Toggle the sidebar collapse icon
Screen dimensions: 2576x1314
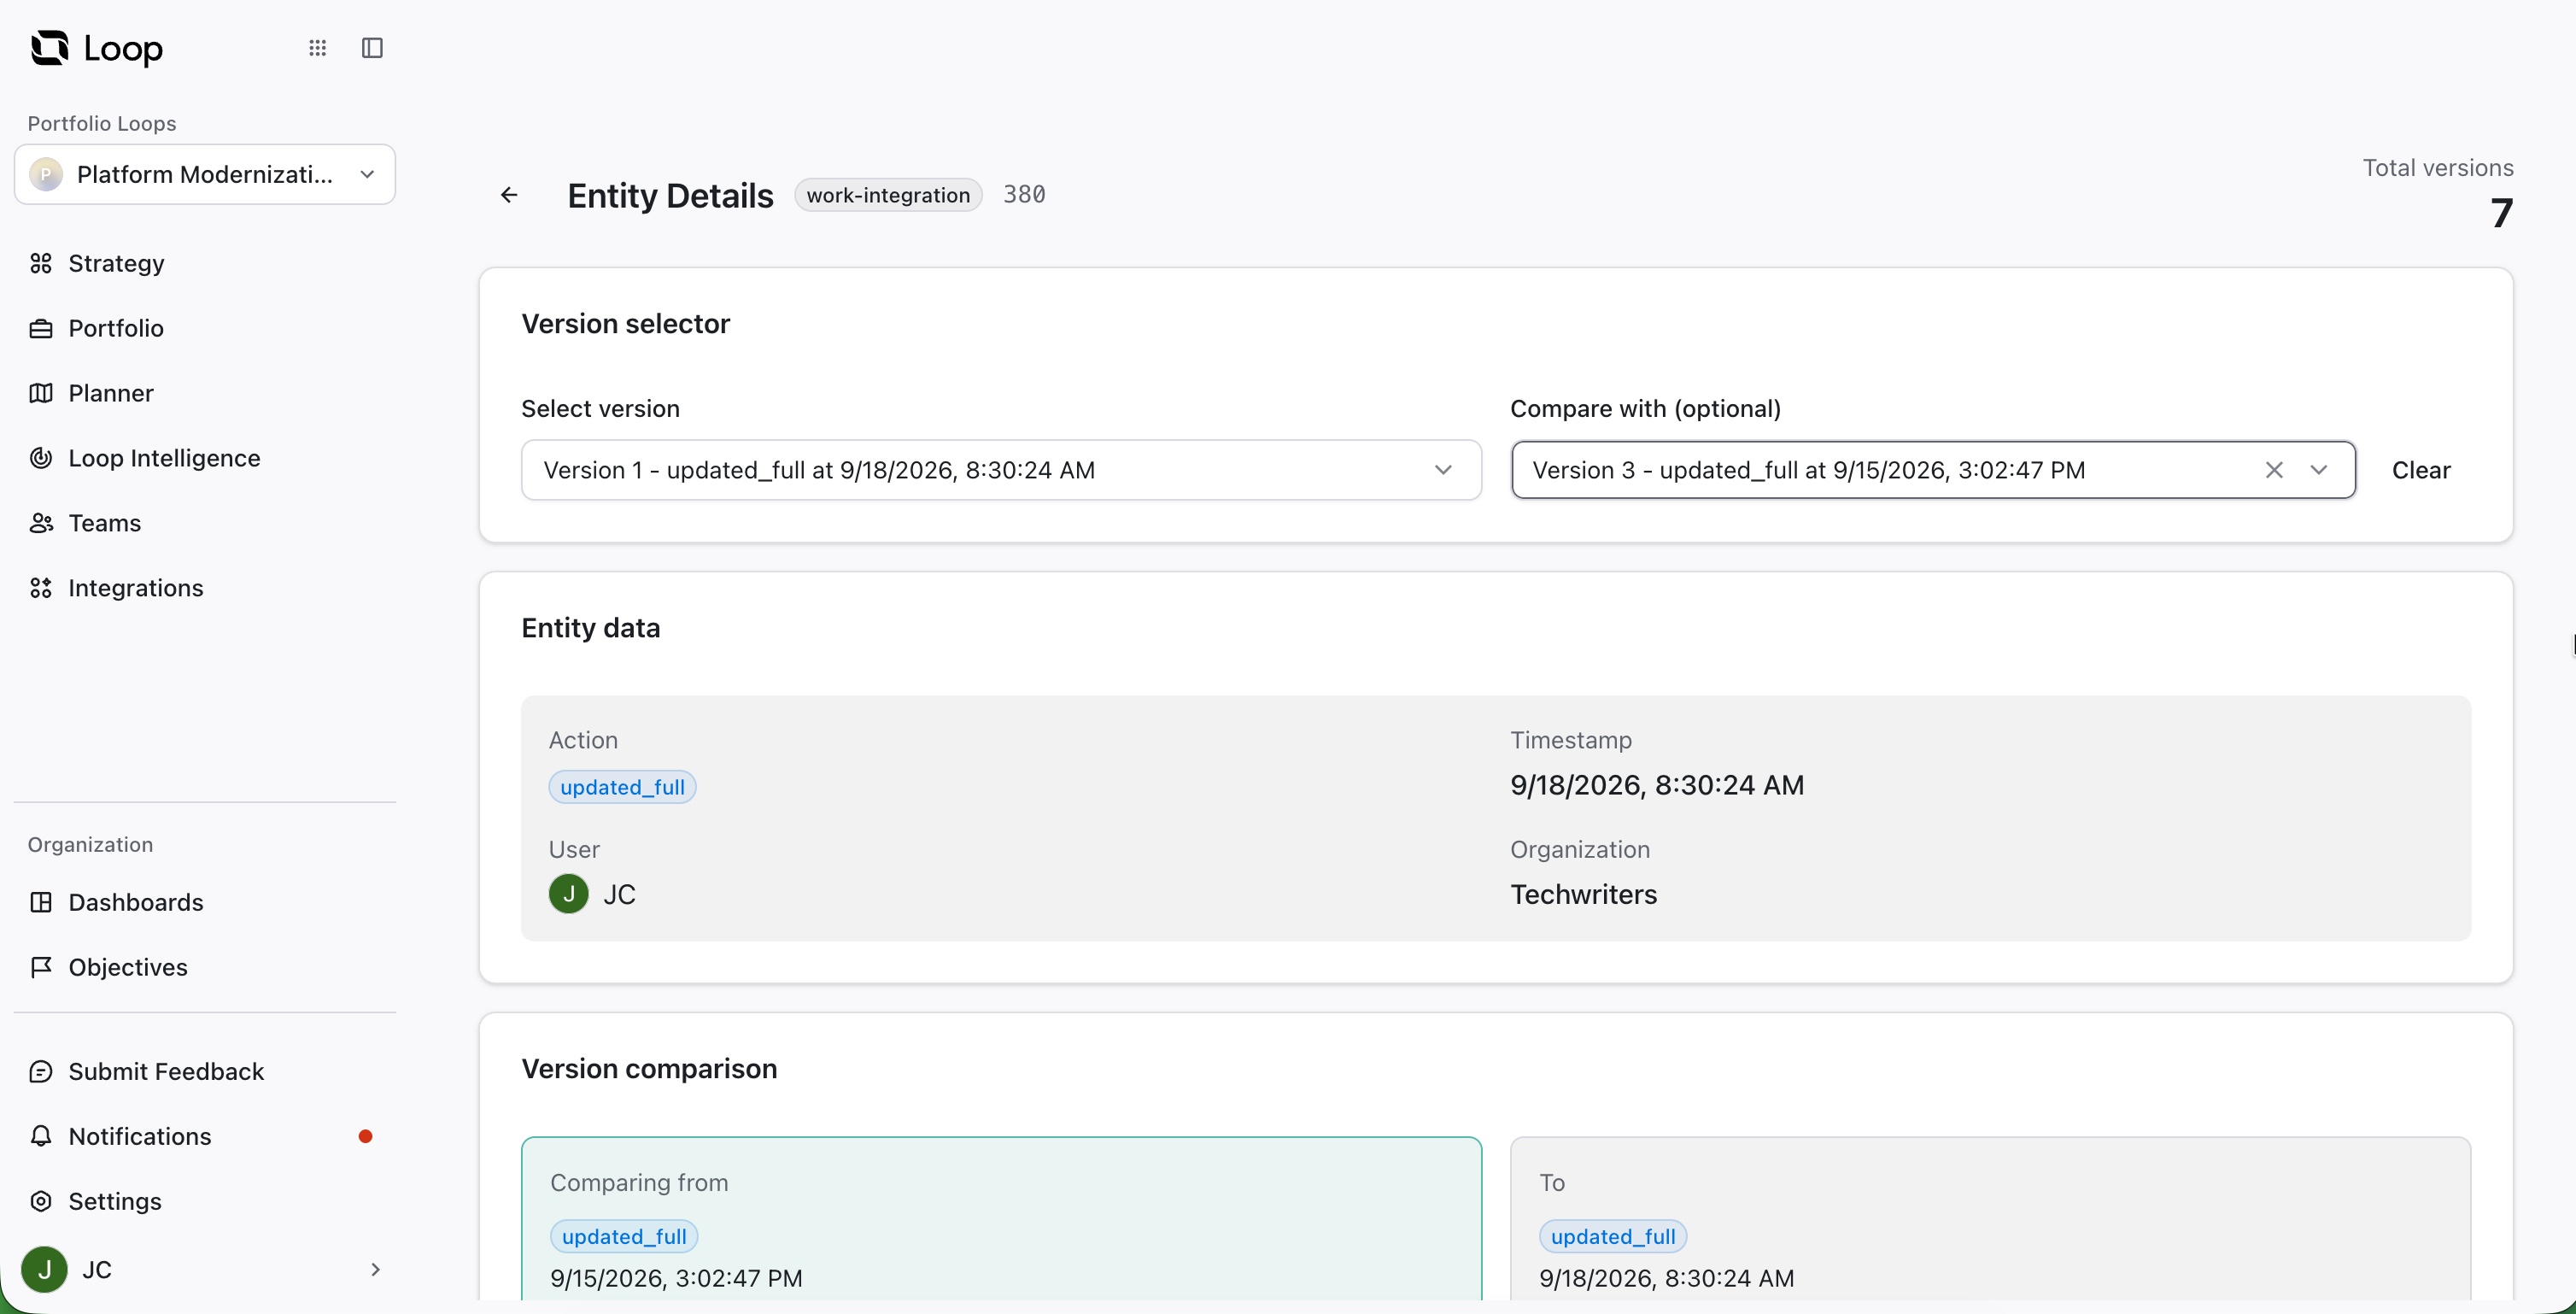click(x=372, y=48)
